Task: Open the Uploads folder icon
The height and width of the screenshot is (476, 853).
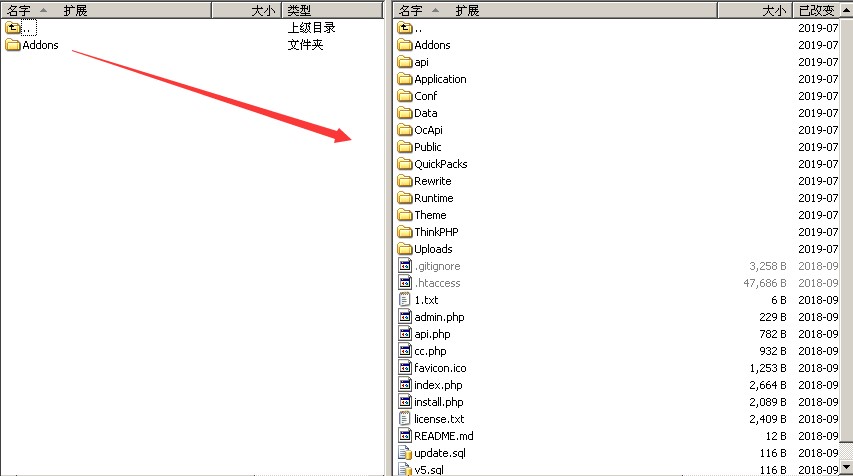Action: 405,249
